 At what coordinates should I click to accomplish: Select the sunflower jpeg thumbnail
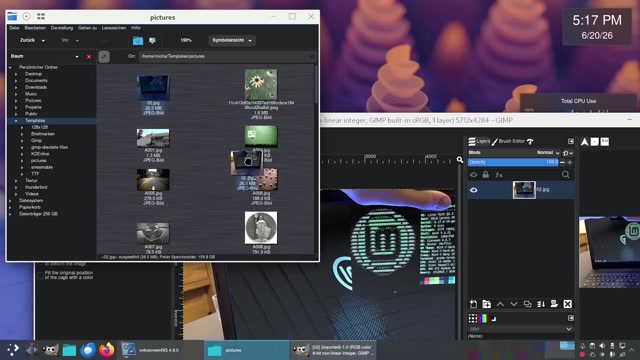coord(261,84)
